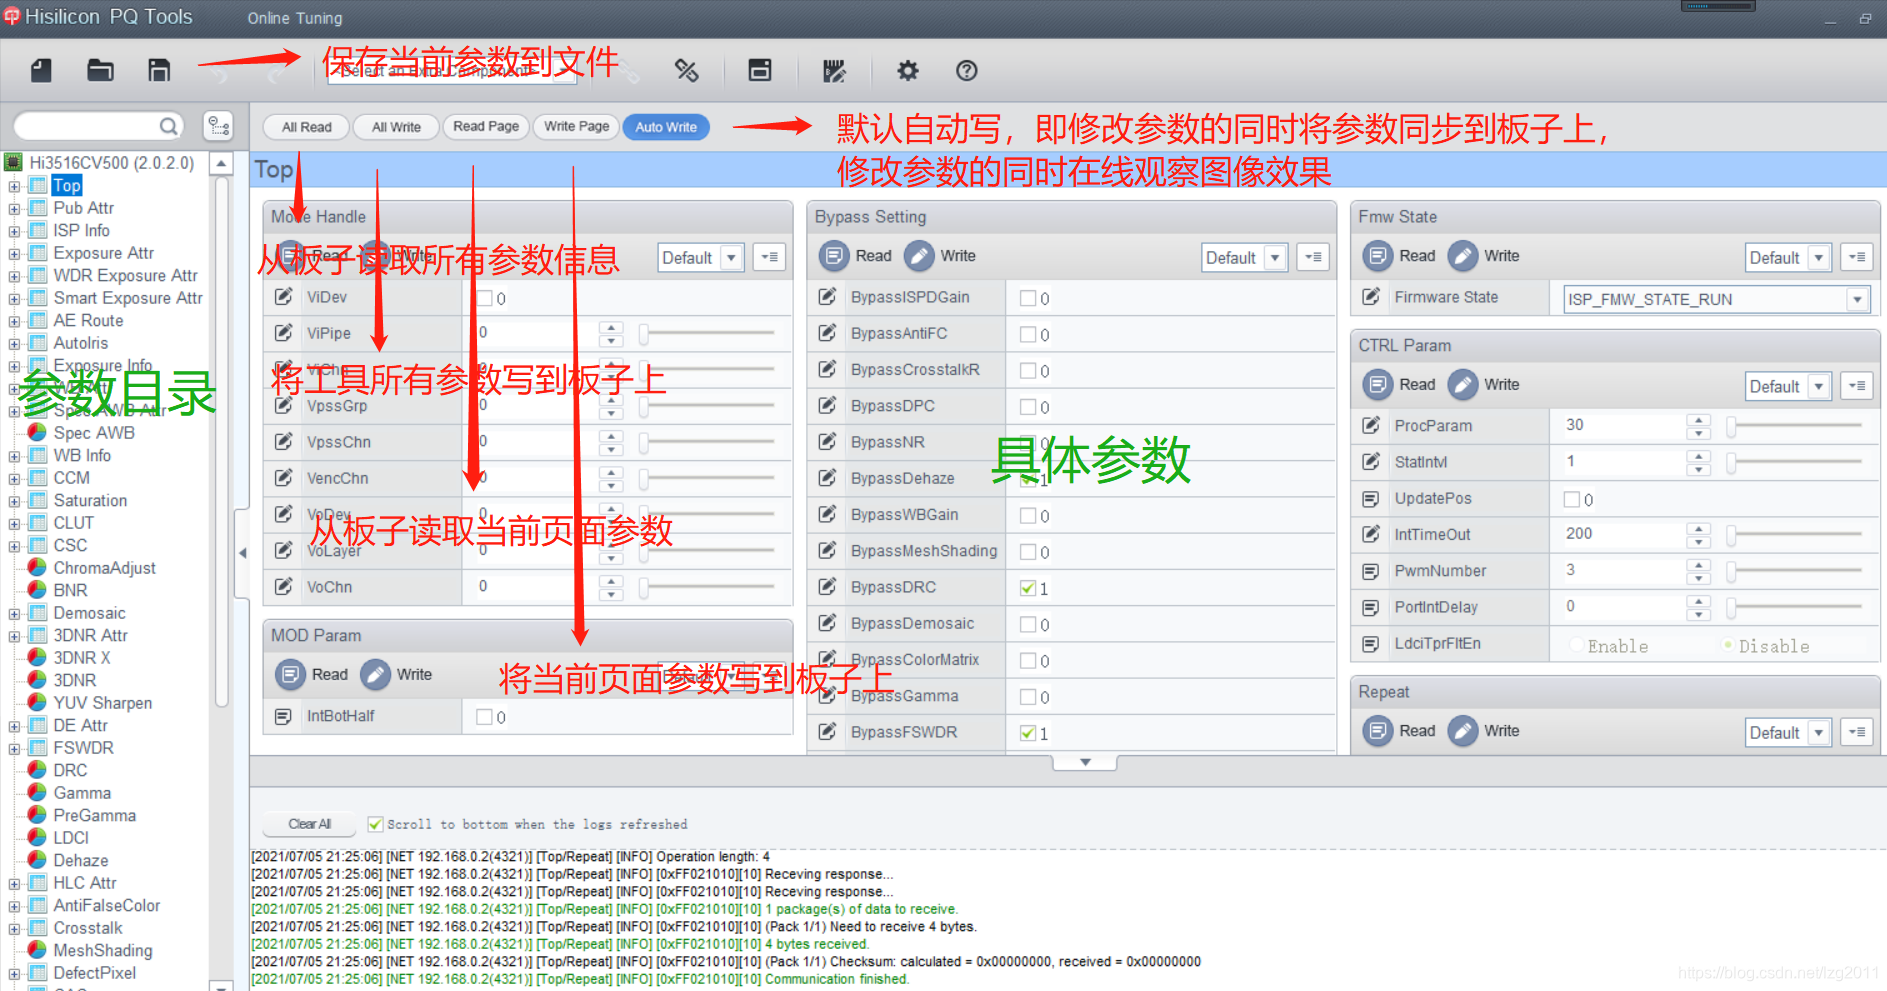1887x991 pixels.
Task: Save parameters with the floppy disk icon
Action: pos(159,70)
